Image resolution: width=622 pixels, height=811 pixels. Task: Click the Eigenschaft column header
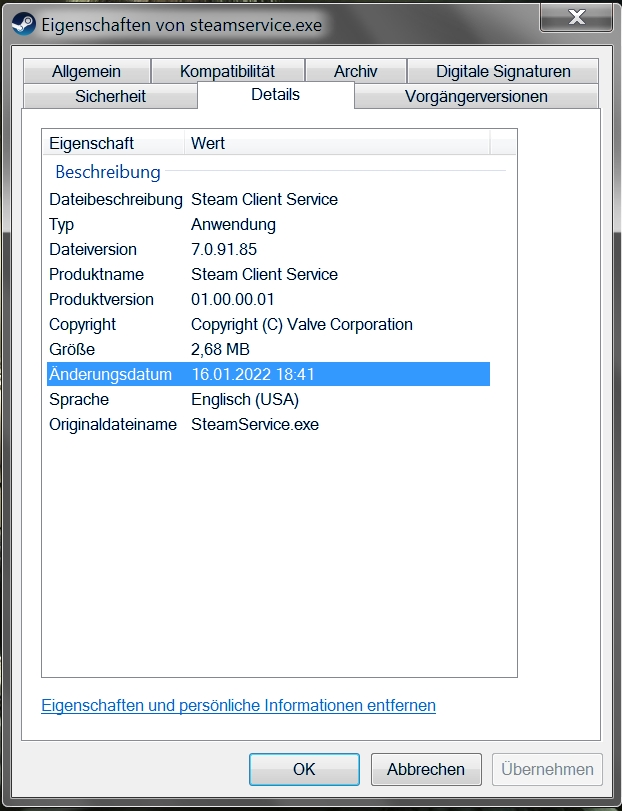[113, 143]
